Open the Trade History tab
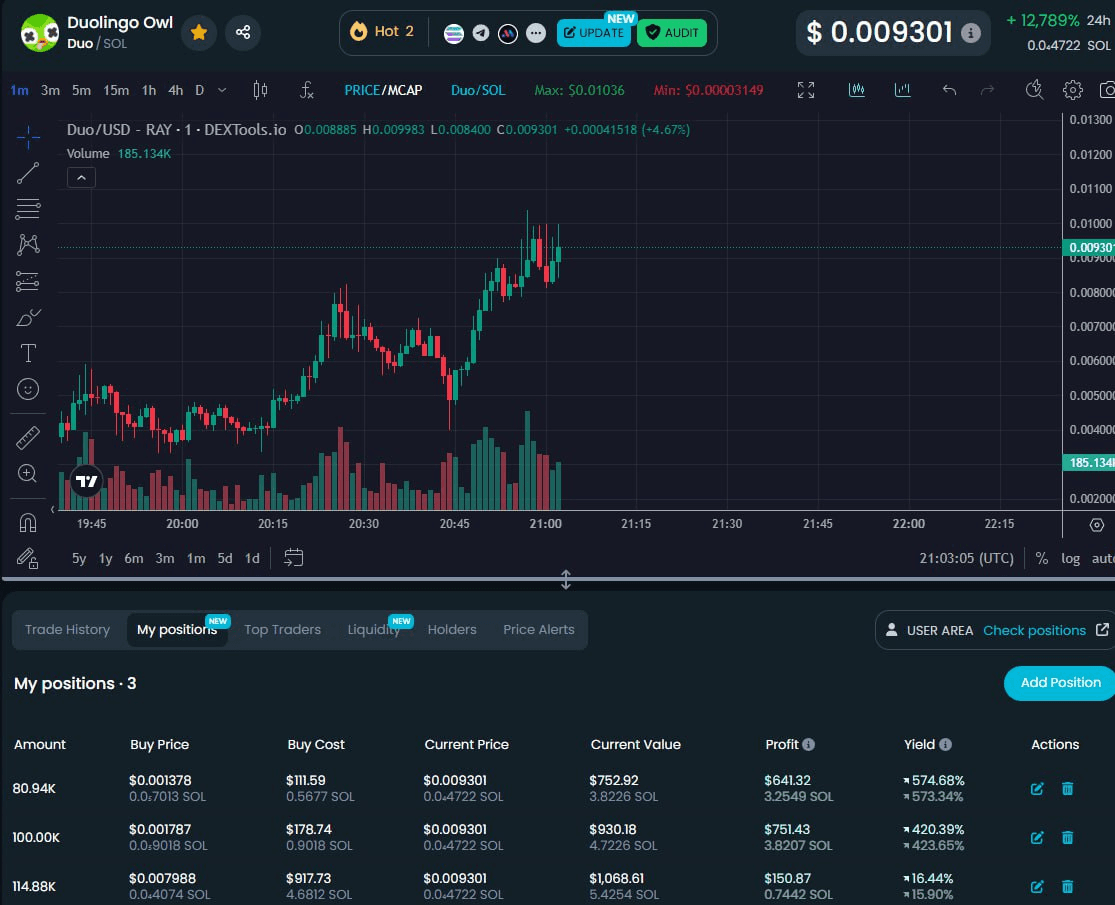Viewport: 1115px width, 905px height. pyautogui.click(x=68, y=630)
